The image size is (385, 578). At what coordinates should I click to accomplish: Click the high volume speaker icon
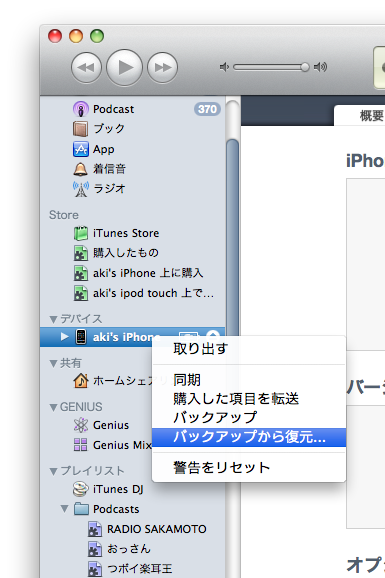[320, 67]
